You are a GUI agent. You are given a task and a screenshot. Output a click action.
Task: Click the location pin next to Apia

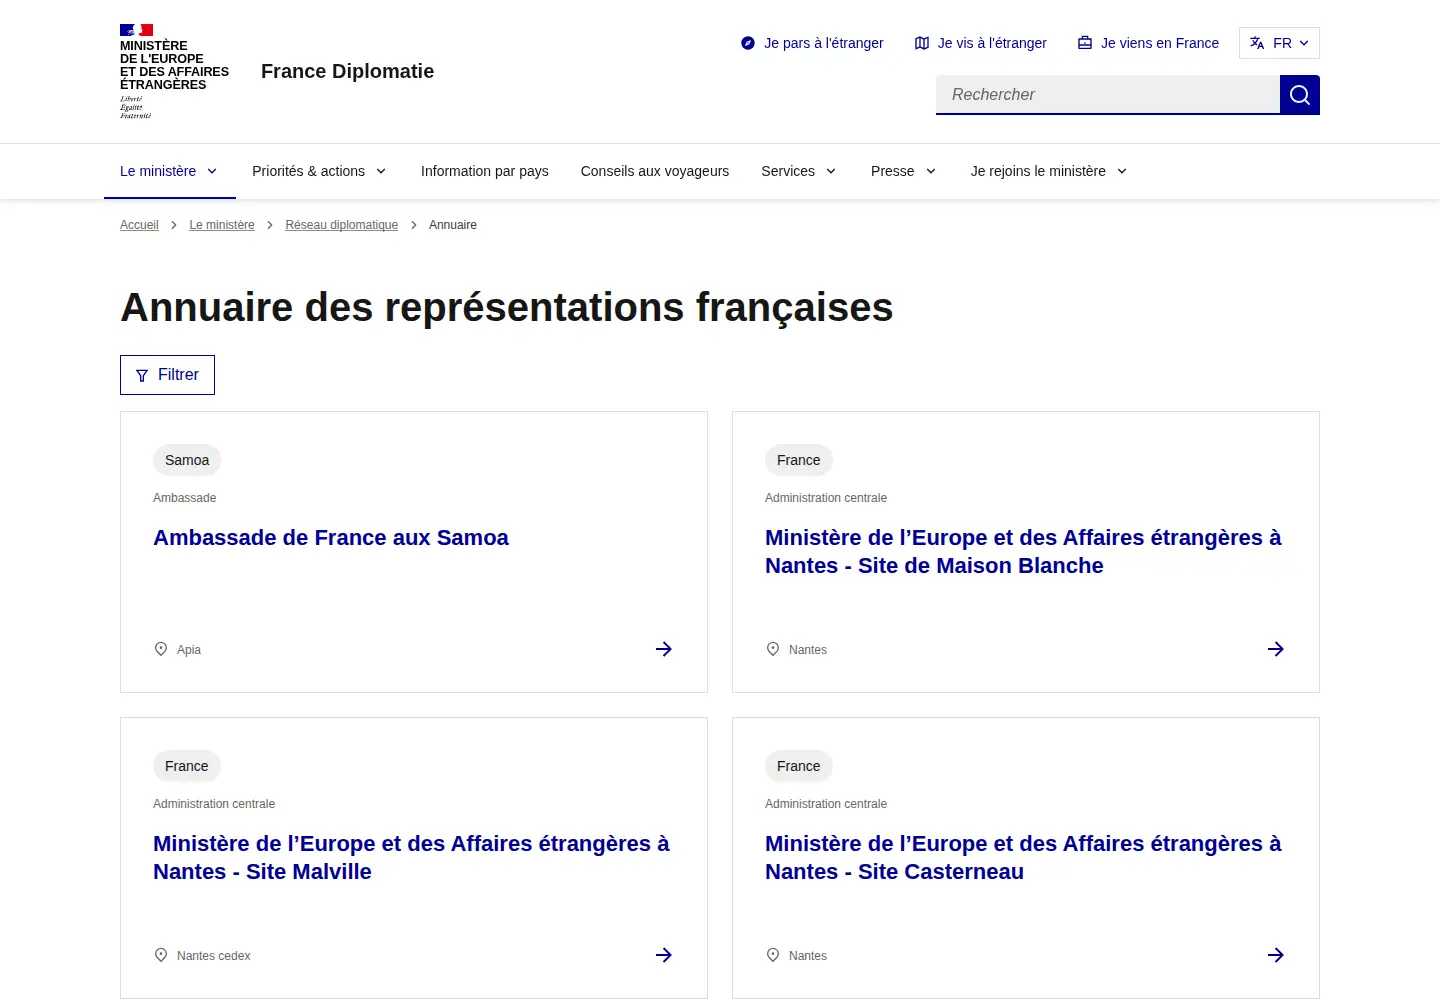161,649
